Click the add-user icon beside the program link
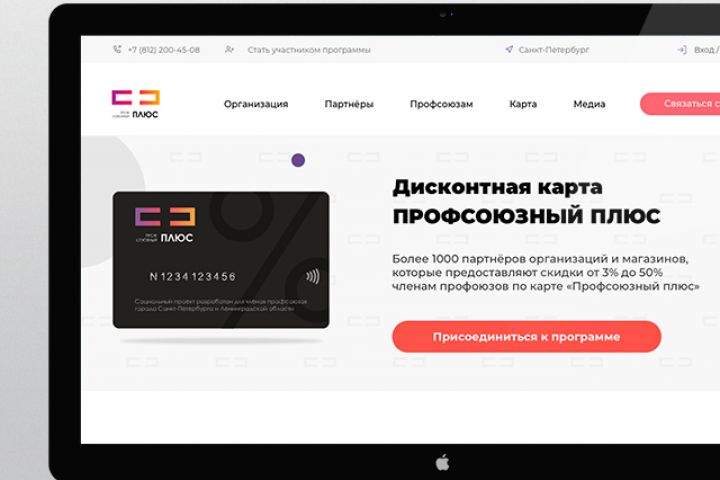 click(229, 49)
